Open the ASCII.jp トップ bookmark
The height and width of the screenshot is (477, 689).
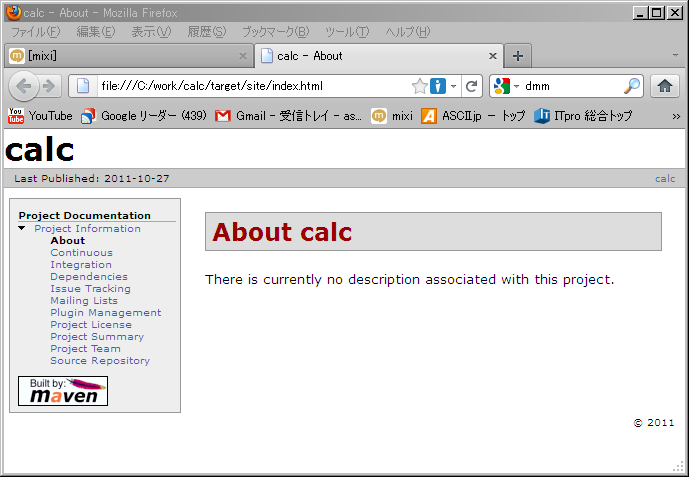(473, 116)
